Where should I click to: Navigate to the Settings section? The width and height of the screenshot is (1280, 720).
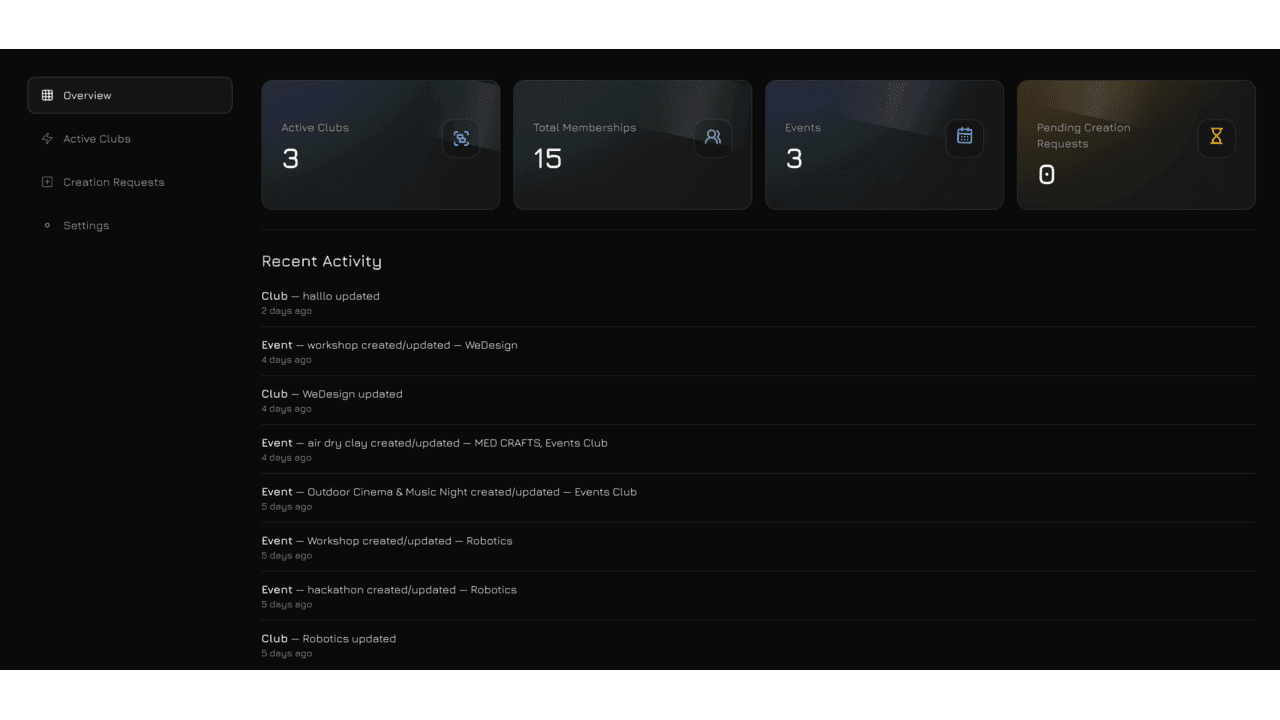(86, 225)
